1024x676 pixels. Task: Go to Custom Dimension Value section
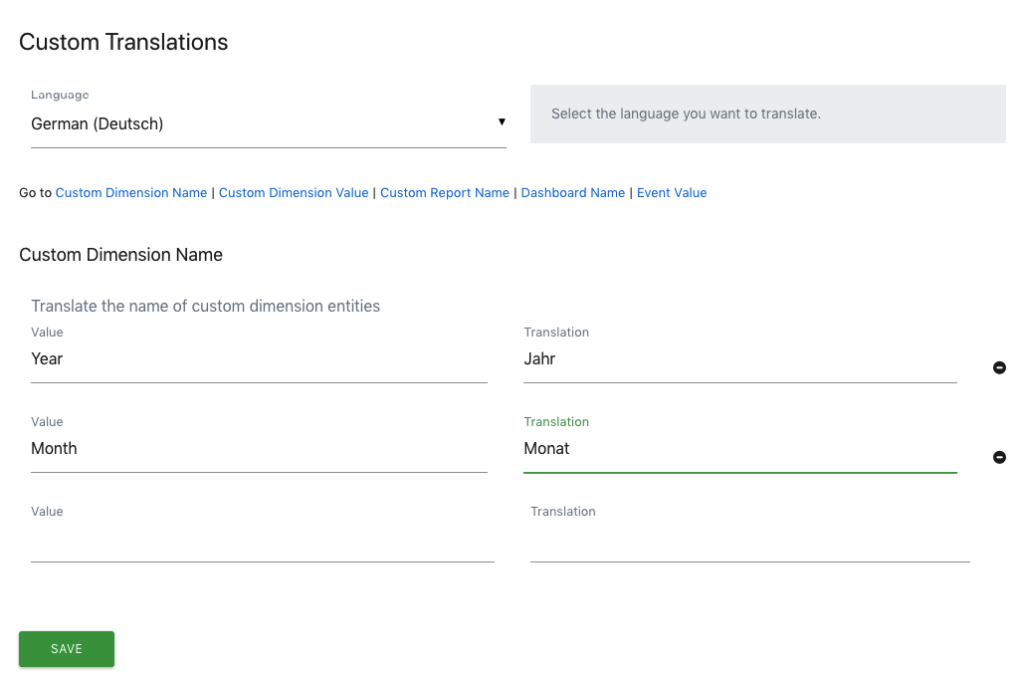point(293,193)
